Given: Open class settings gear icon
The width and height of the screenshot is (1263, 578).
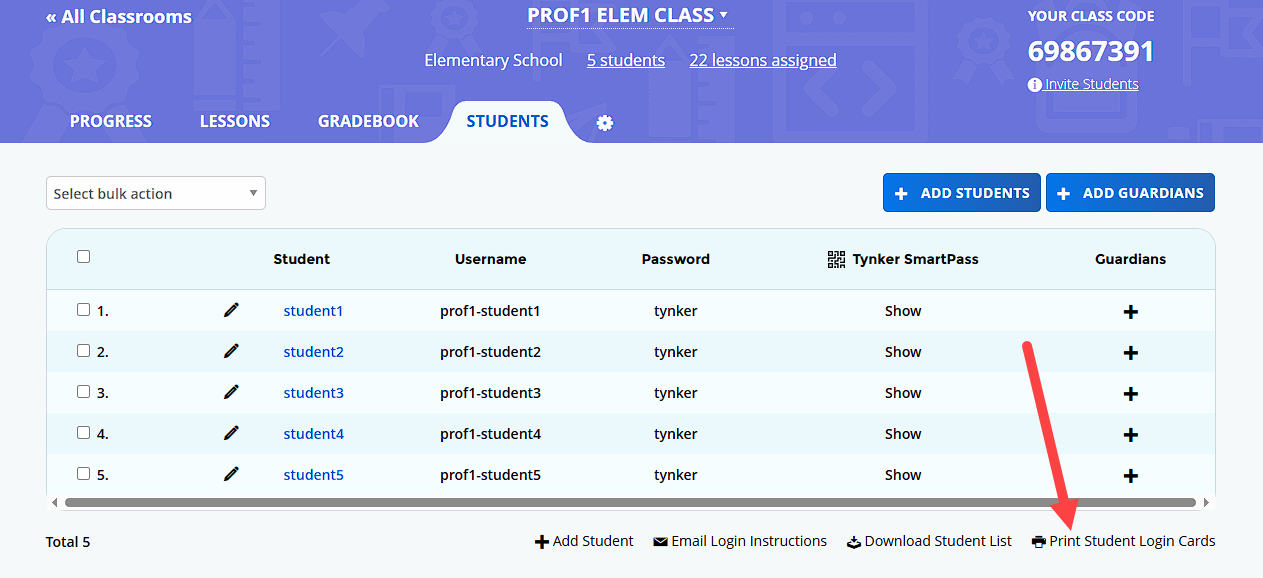Looking at the screenshot, I should coord(605,123).
